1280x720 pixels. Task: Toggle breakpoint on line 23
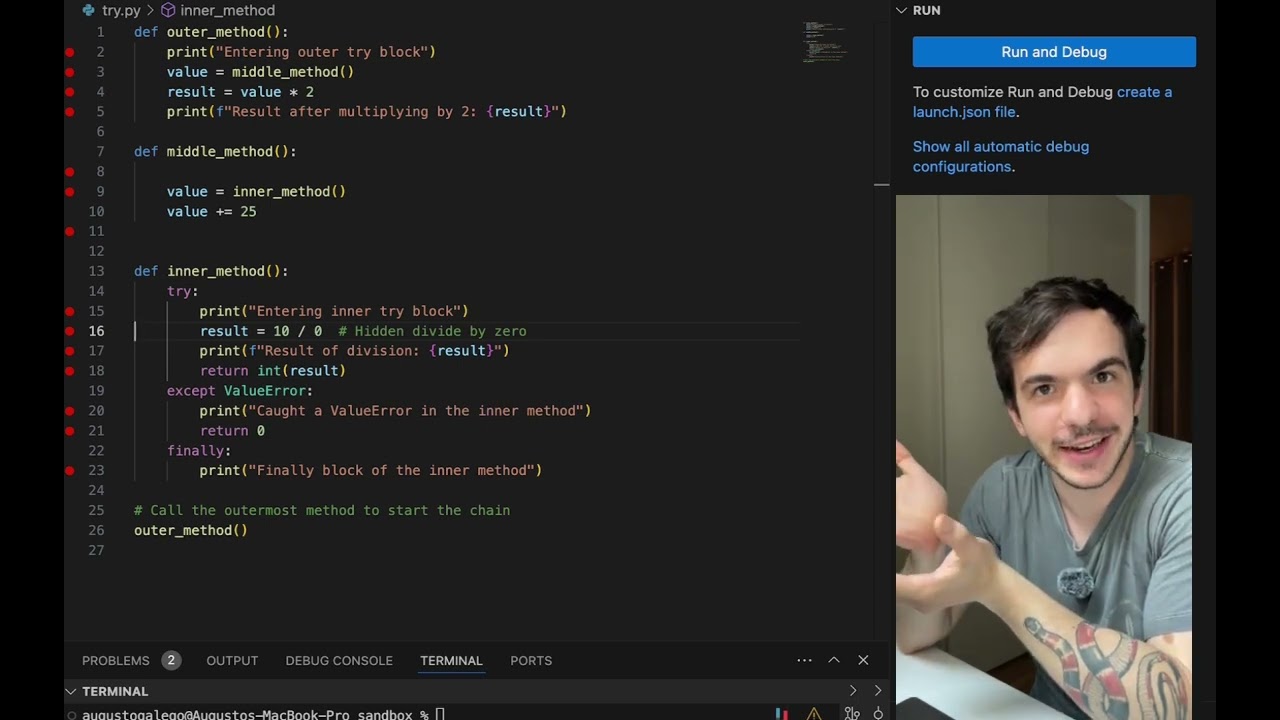(70, 470)
